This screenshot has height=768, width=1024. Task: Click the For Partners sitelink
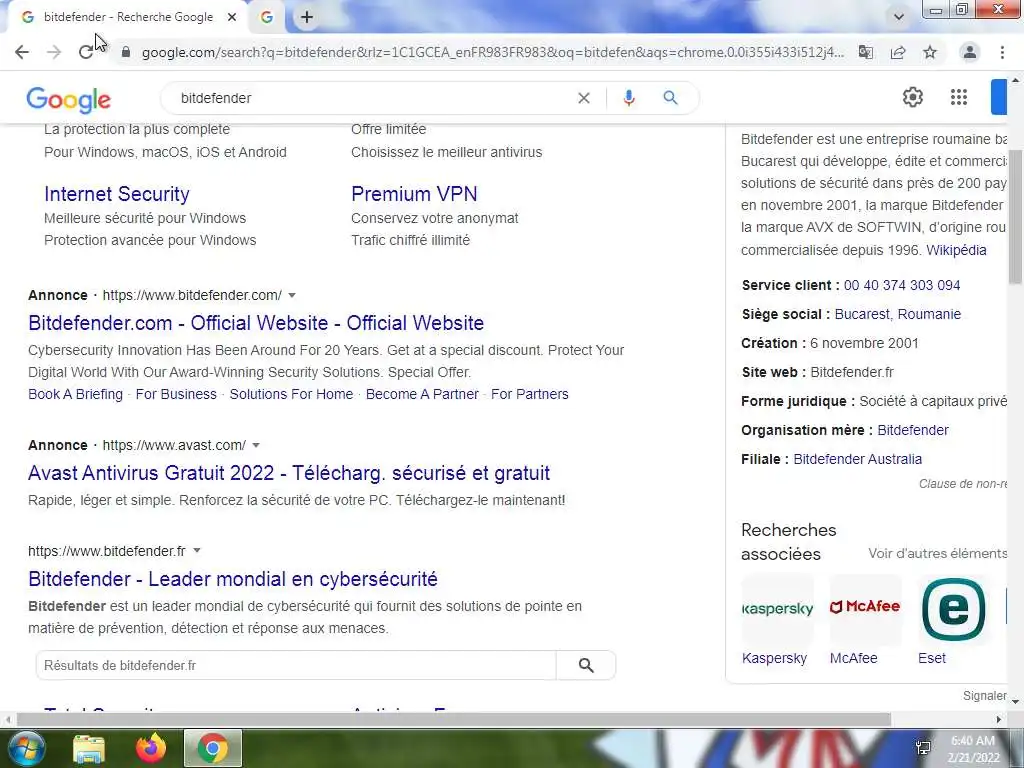point(530,394)
